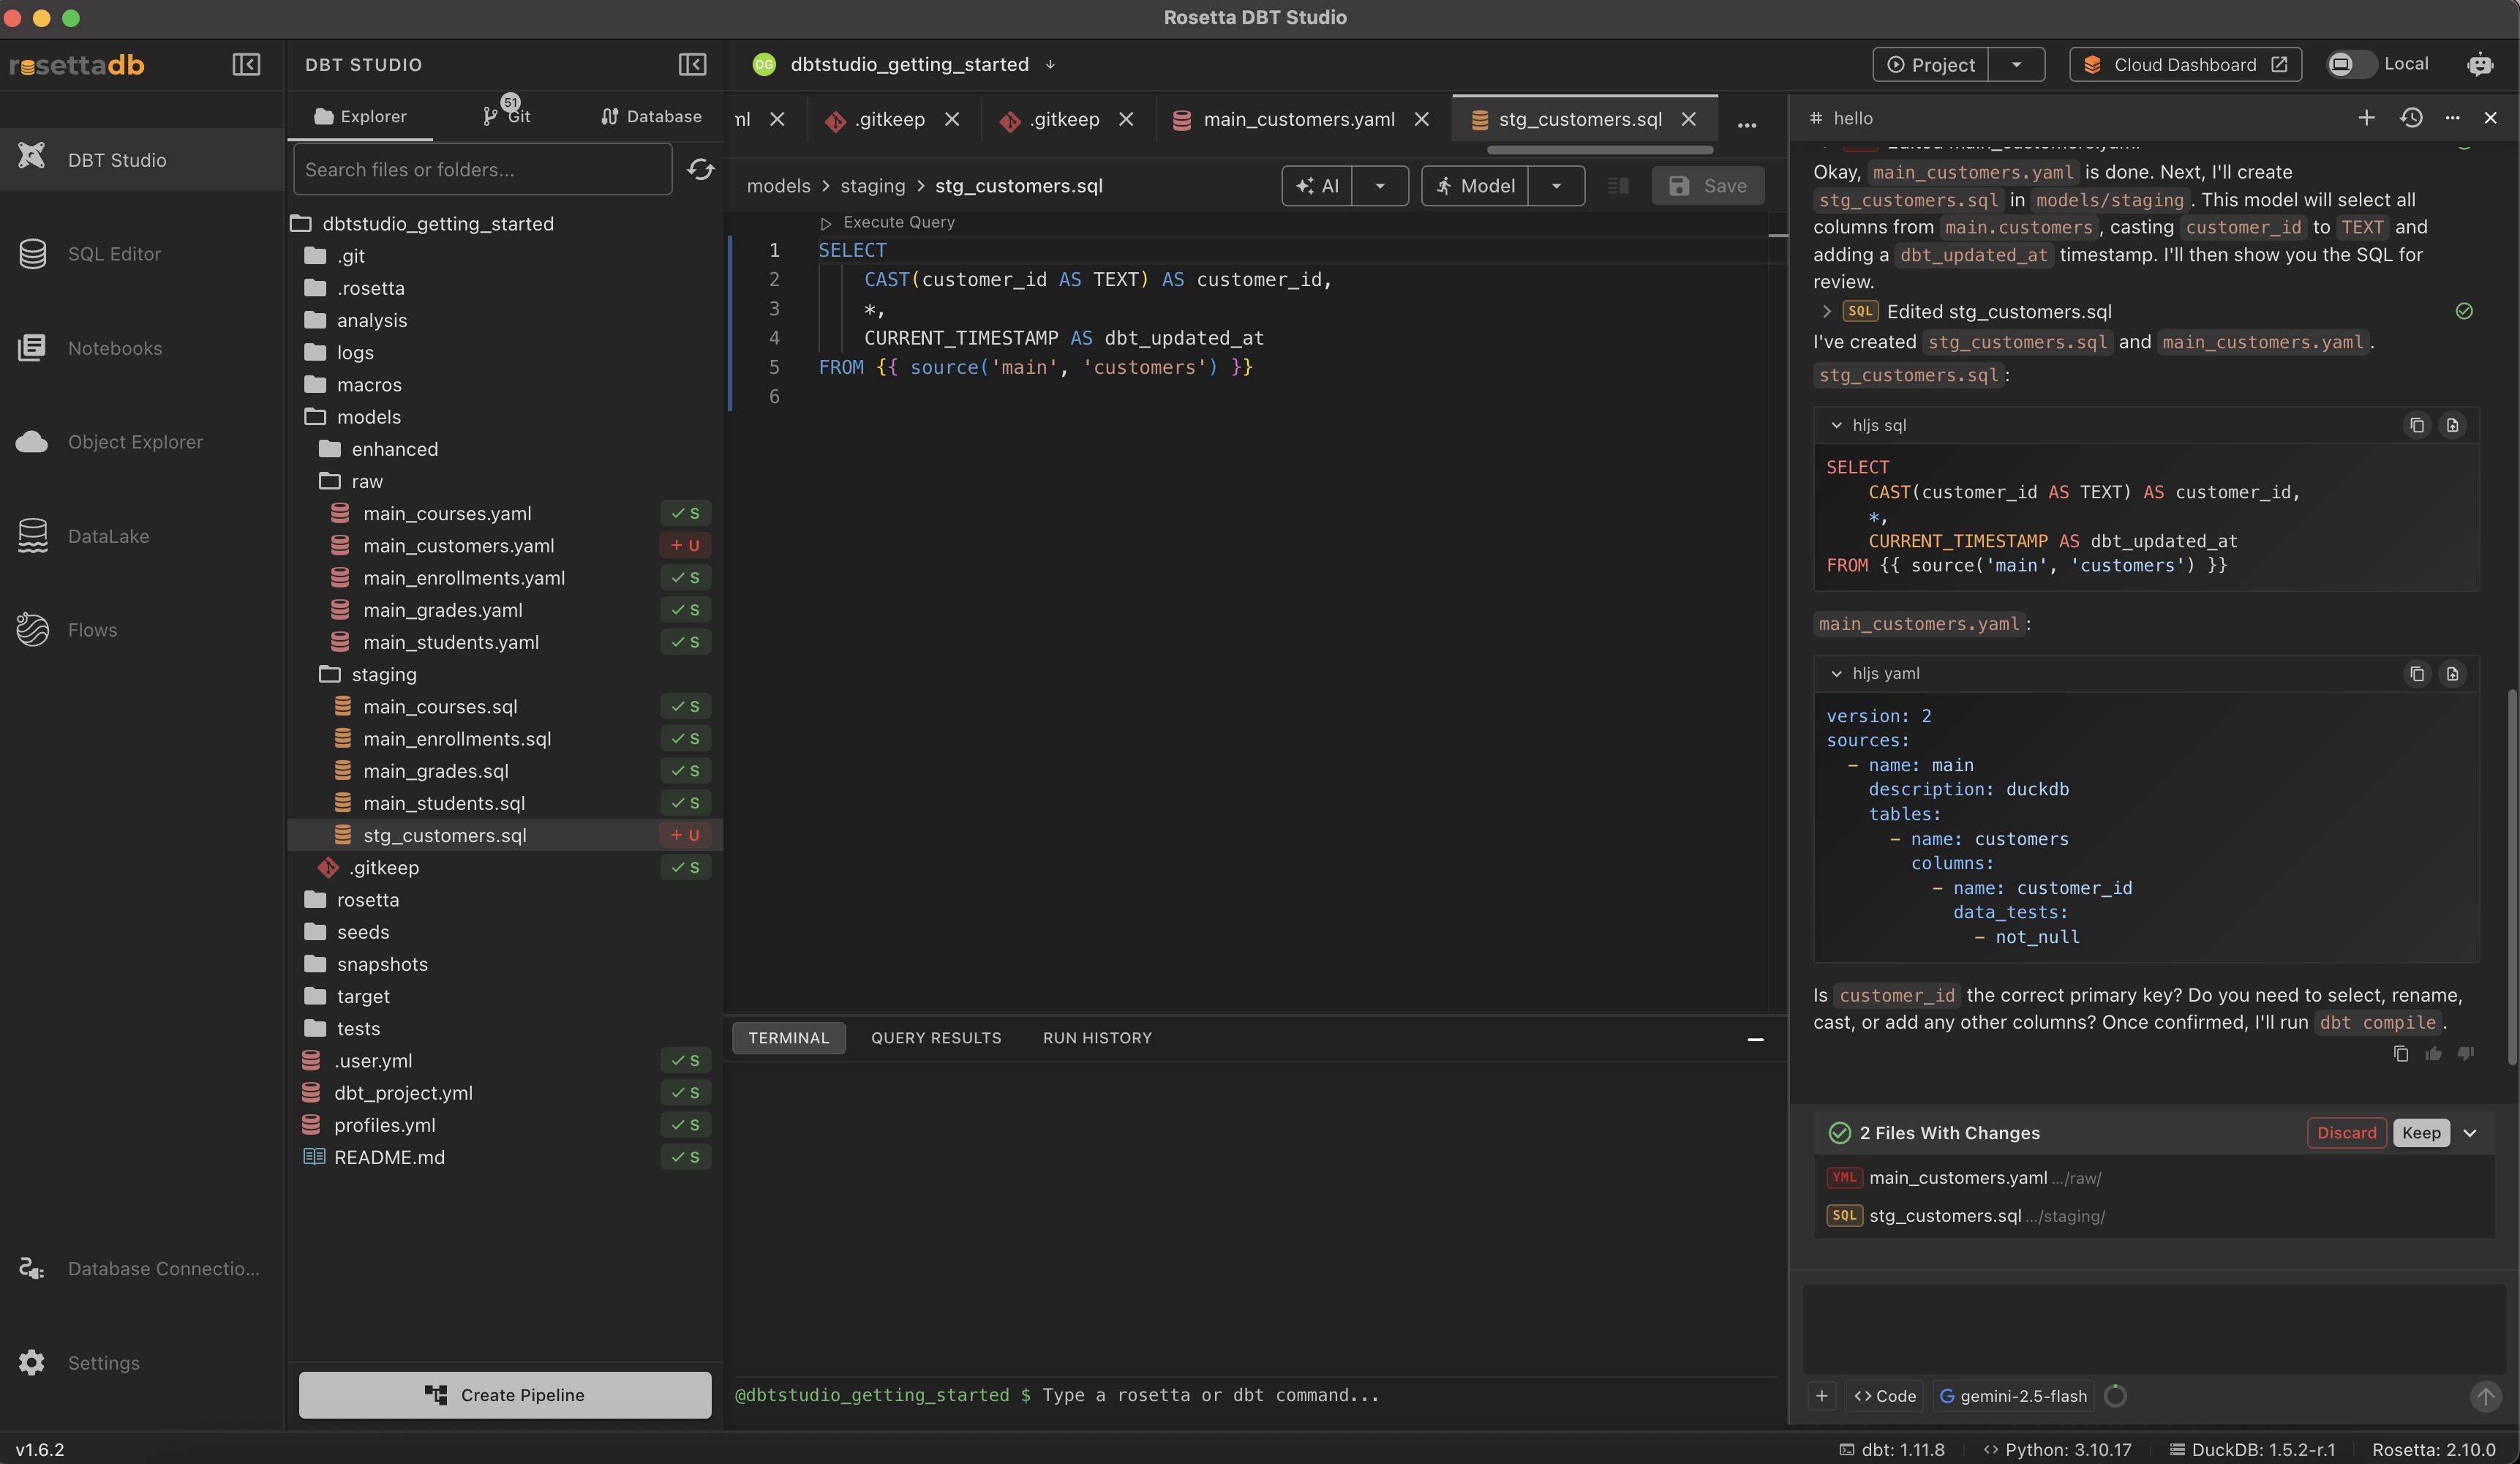
Task: Open the Project button dropdown arrow
Action: tap(2016, 65)
